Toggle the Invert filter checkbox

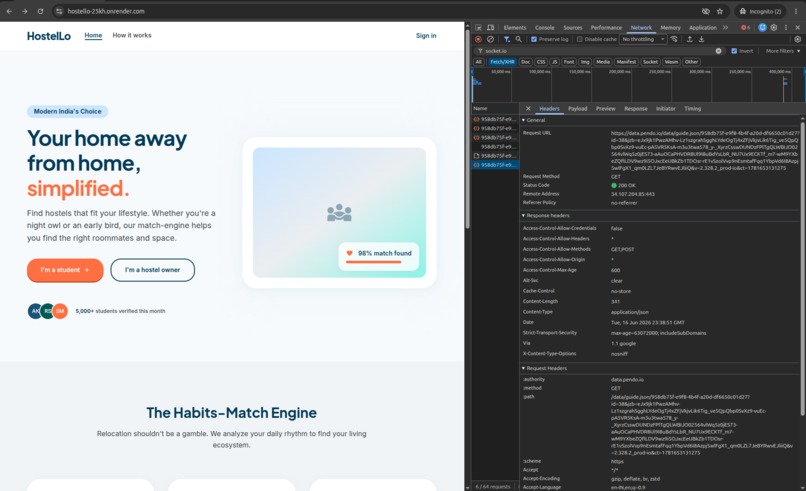(734, 51)
